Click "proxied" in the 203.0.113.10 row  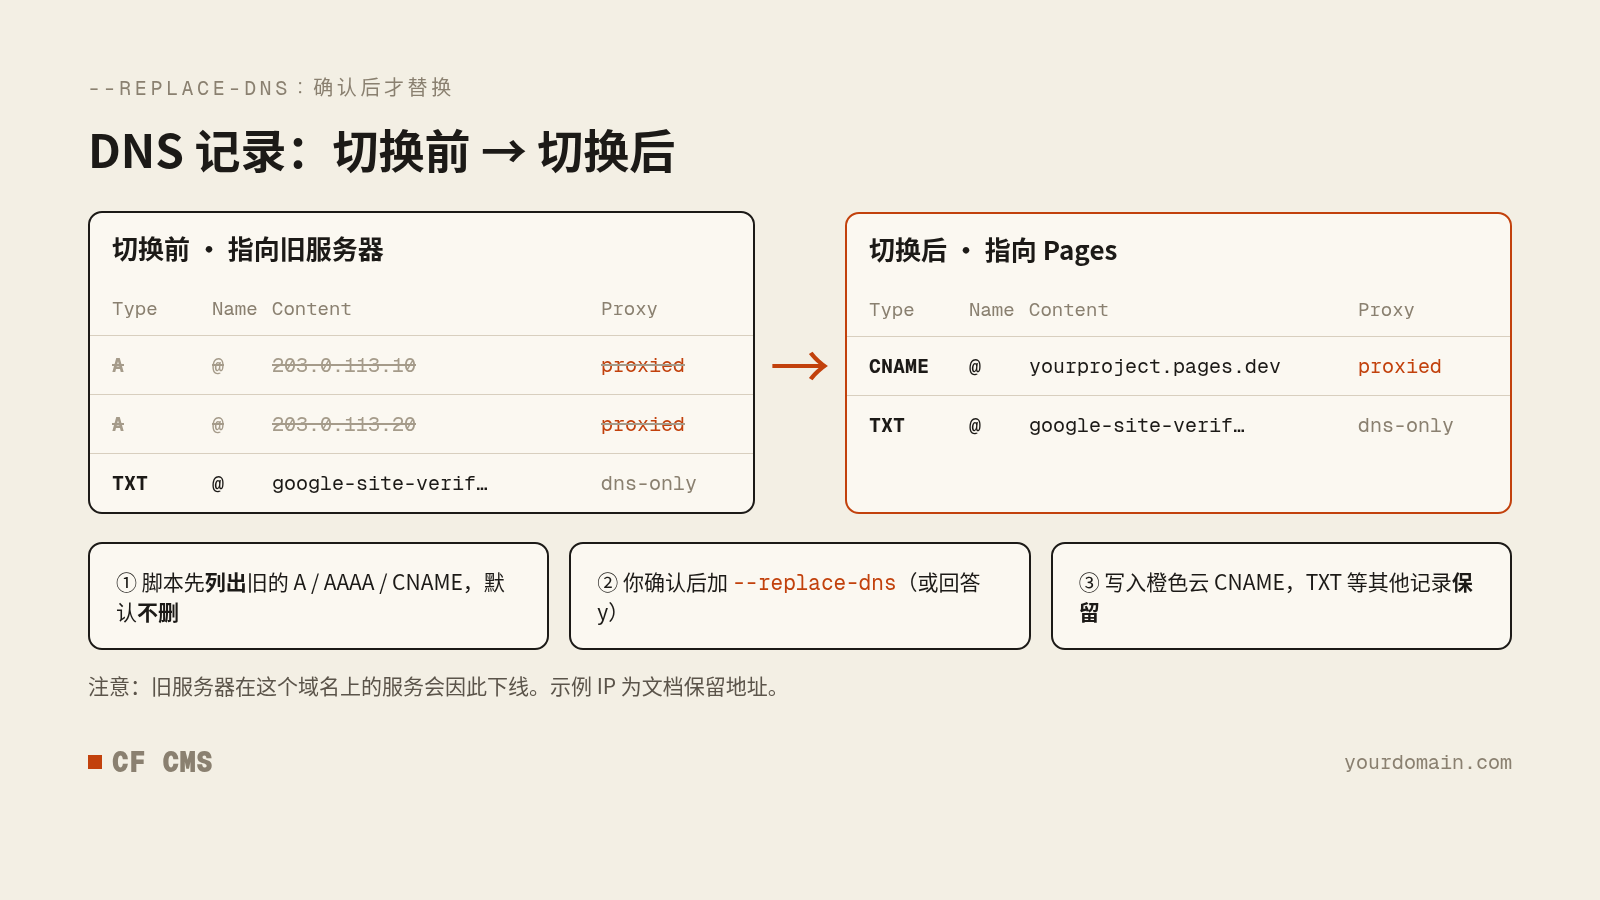[x=643, y=366]
